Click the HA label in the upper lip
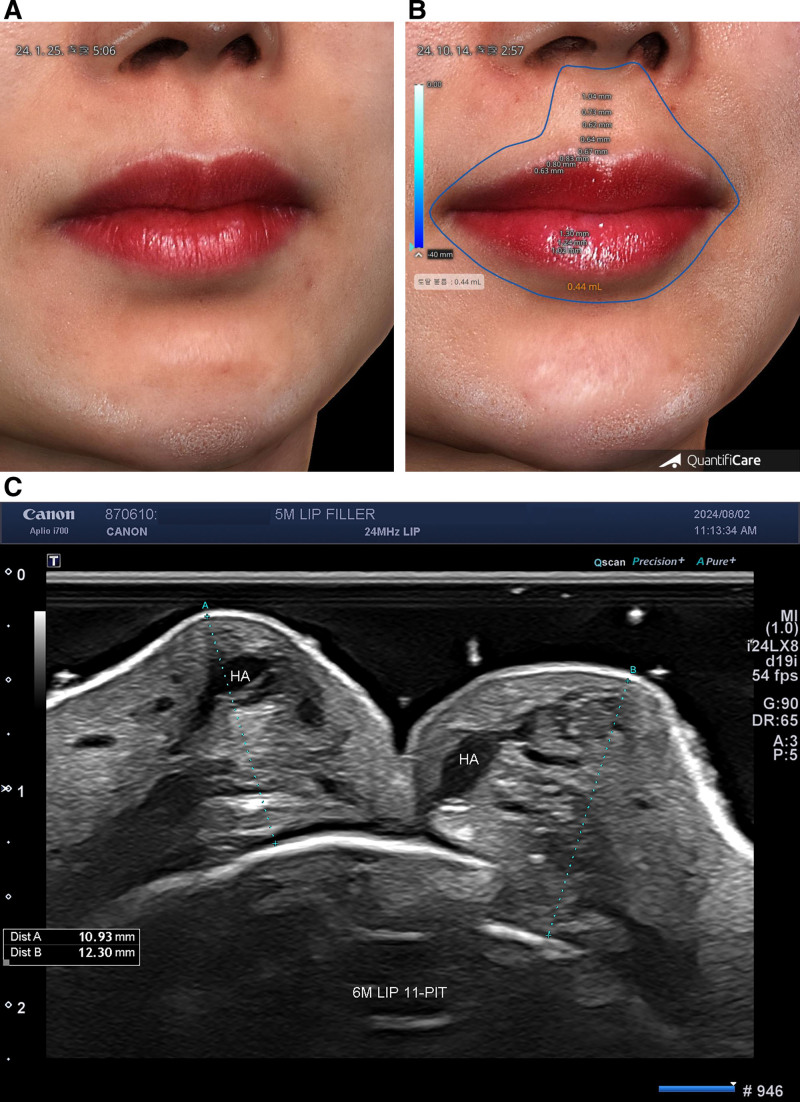Viewport: 800px width, 1102px height. 240,676
